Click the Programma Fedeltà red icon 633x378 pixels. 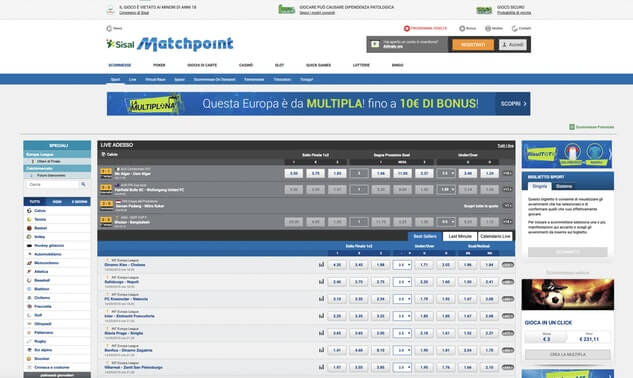(407, 28)
